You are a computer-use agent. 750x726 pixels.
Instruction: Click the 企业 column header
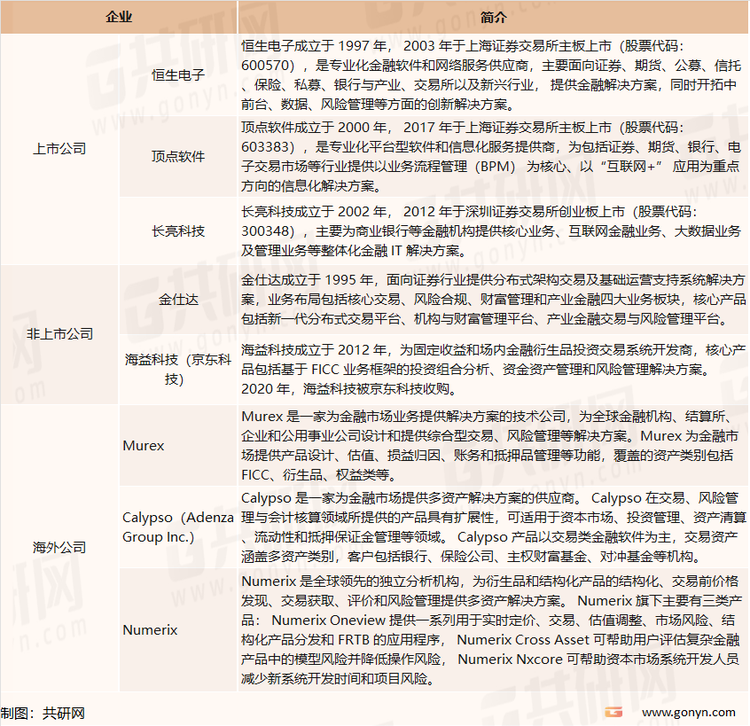tap(119, 17)
